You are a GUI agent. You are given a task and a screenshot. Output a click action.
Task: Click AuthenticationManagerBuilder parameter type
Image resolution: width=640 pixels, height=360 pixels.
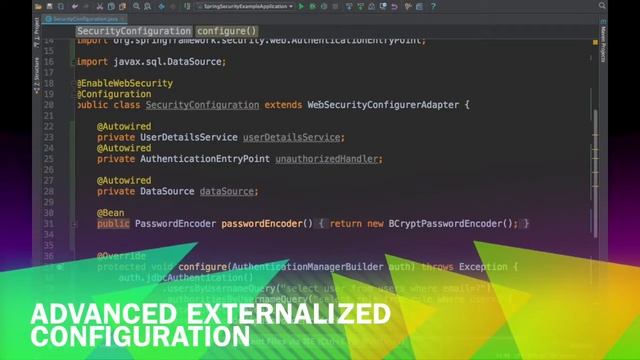click(x=308, y=267)
